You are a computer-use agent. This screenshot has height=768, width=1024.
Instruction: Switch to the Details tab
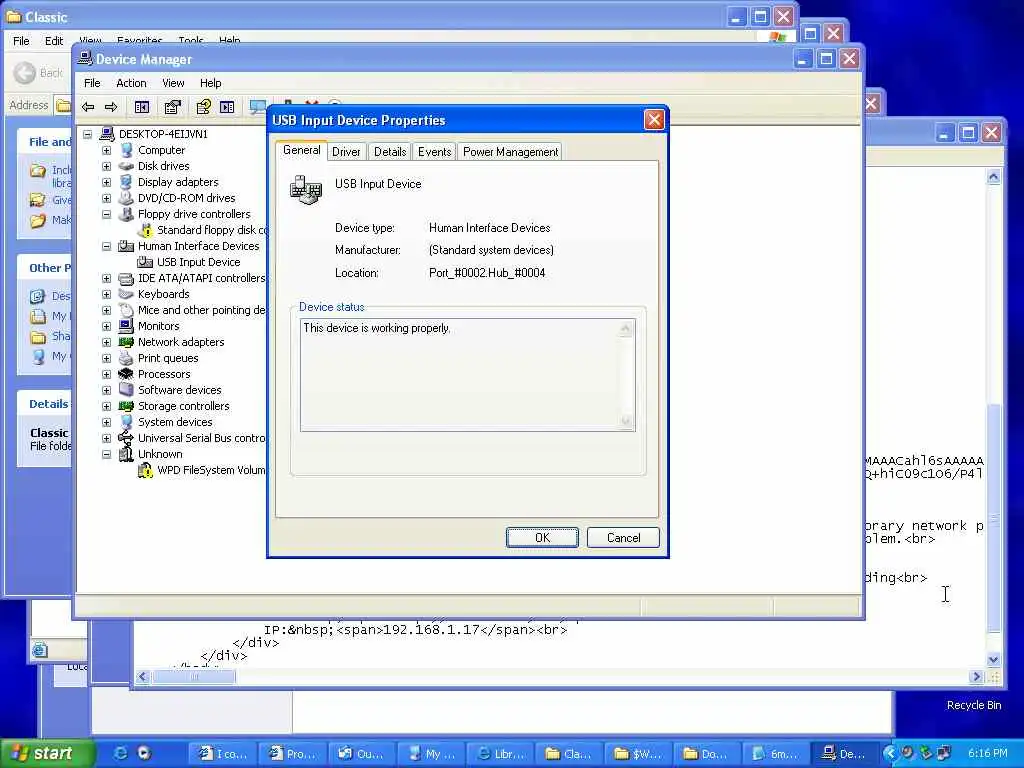(x=390, y=152)
